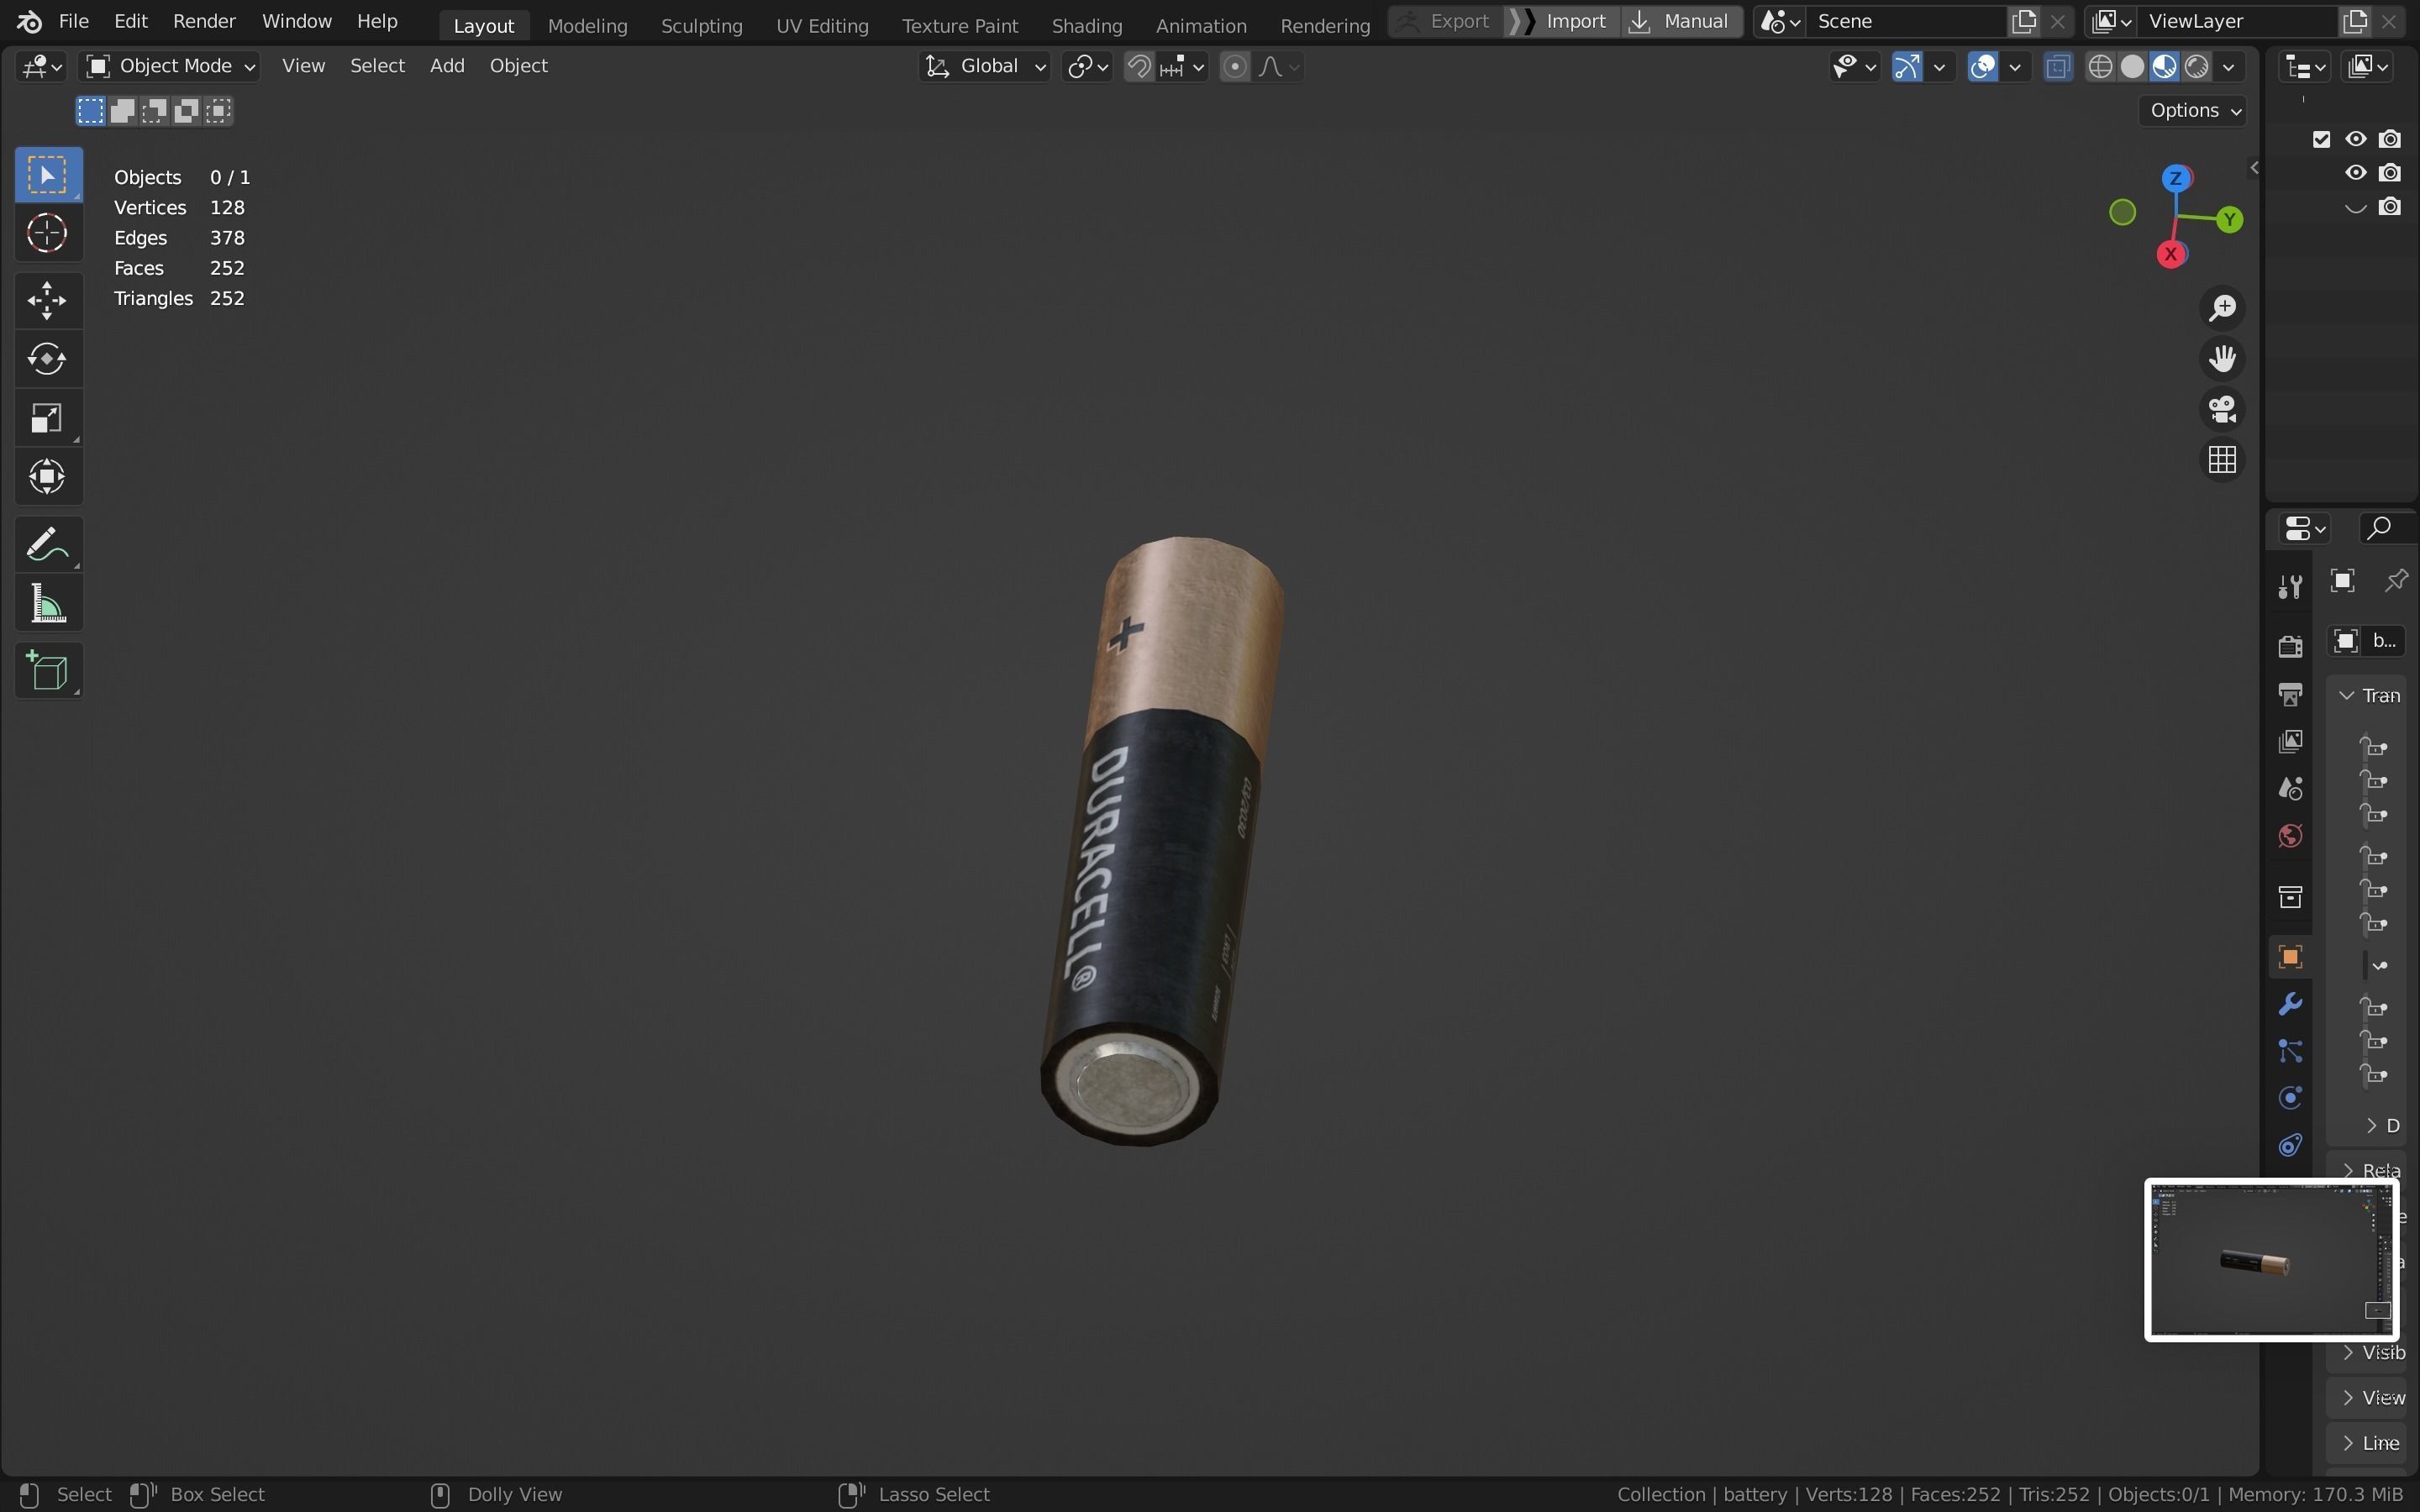Click the Zoom view magnifier icon
The image size is (2420, 1512).
pos(2222,308)
